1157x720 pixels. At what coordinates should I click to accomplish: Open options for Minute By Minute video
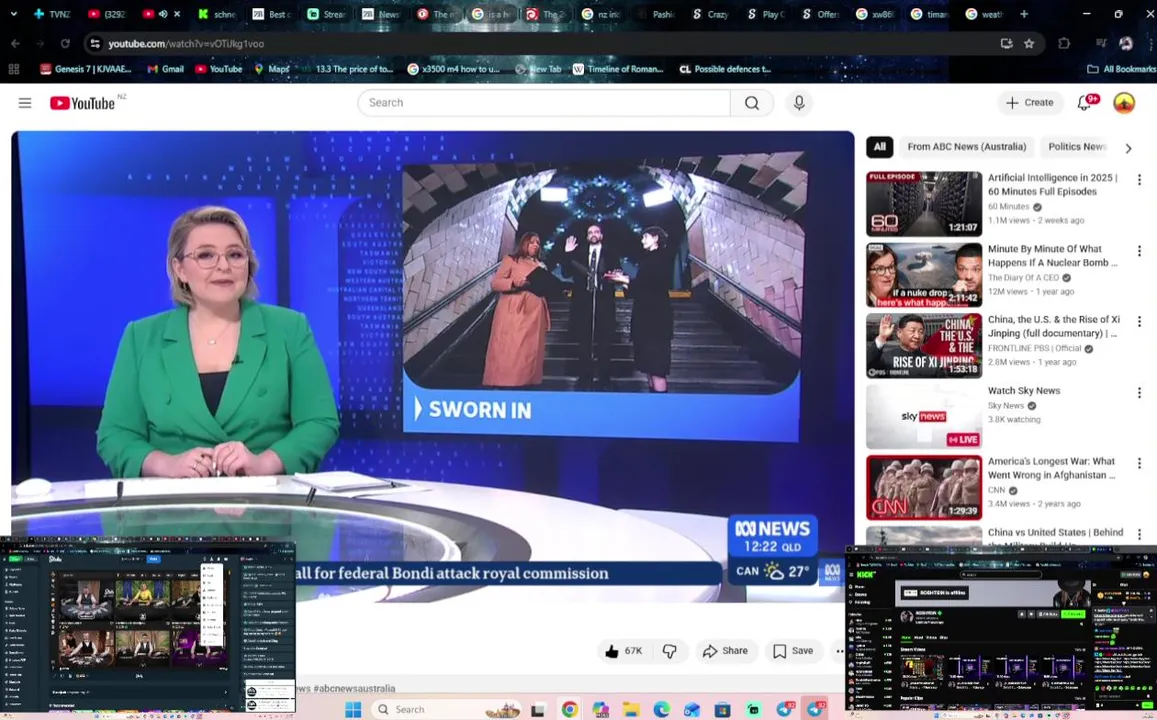1139,251
